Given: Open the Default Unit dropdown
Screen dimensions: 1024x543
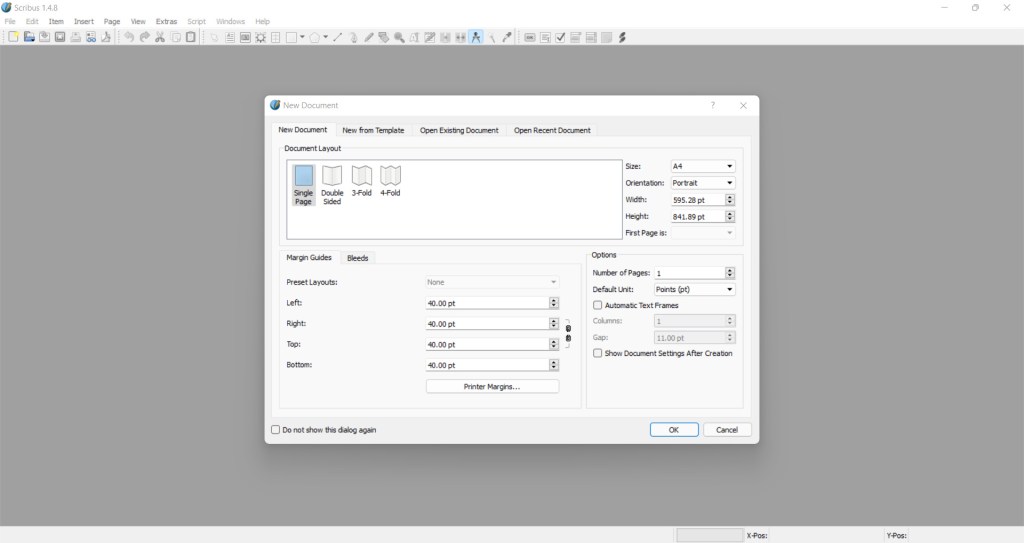Looking at the screenshot, I should [x=694, y=289].
